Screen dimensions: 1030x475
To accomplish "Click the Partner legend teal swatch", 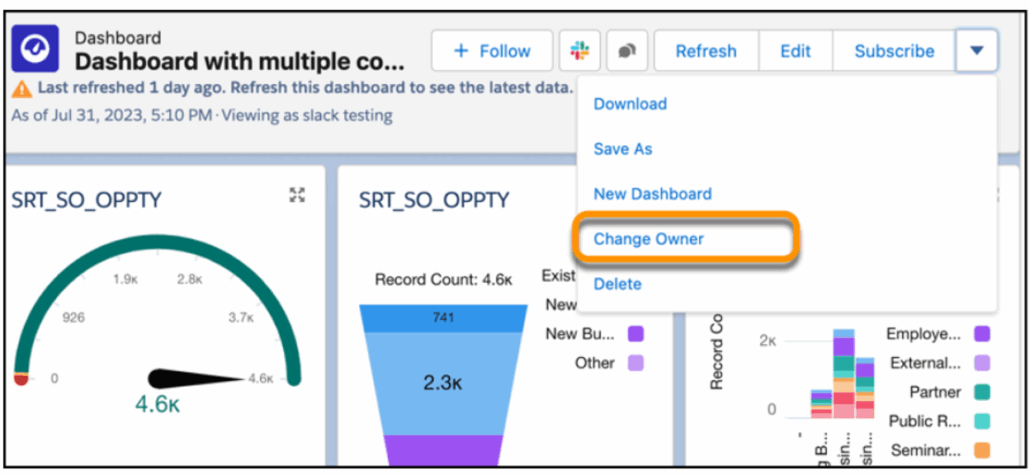I will tap(981, 392).
